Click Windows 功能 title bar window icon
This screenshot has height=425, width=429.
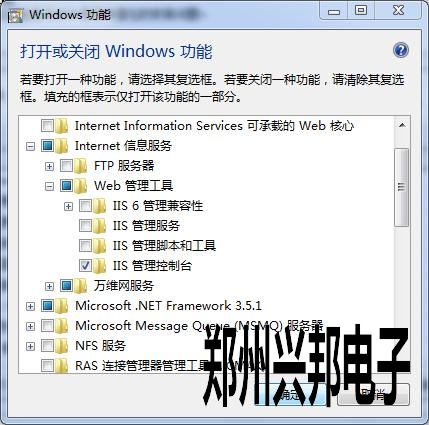click(15, 15)
